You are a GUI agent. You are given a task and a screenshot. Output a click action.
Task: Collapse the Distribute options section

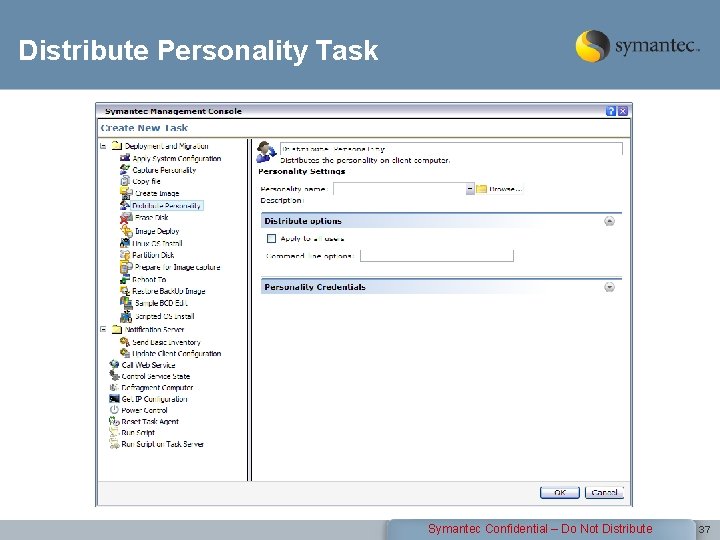(609, 221)
